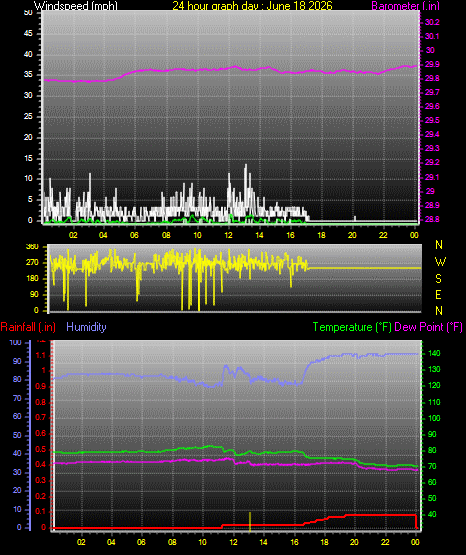The width and height of the screenshot is (466, 555).
Task: Select the "35" windspeed axis value
Action: coord(28,74)
